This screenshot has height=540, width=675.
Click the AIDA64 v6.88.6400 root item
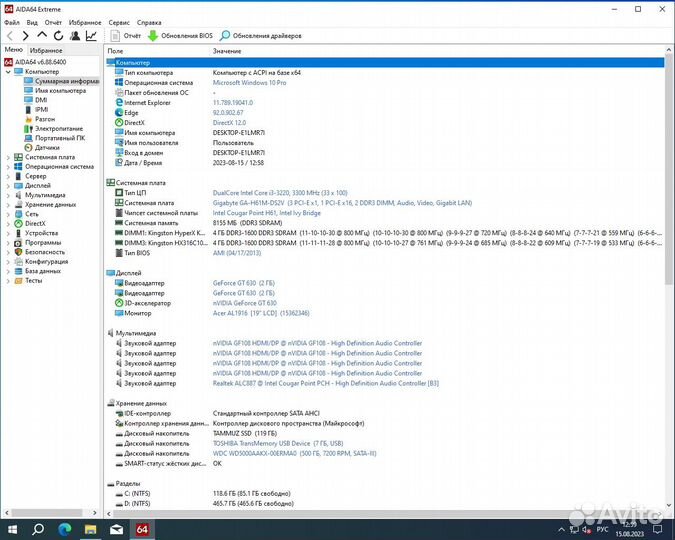pos(35,62)
